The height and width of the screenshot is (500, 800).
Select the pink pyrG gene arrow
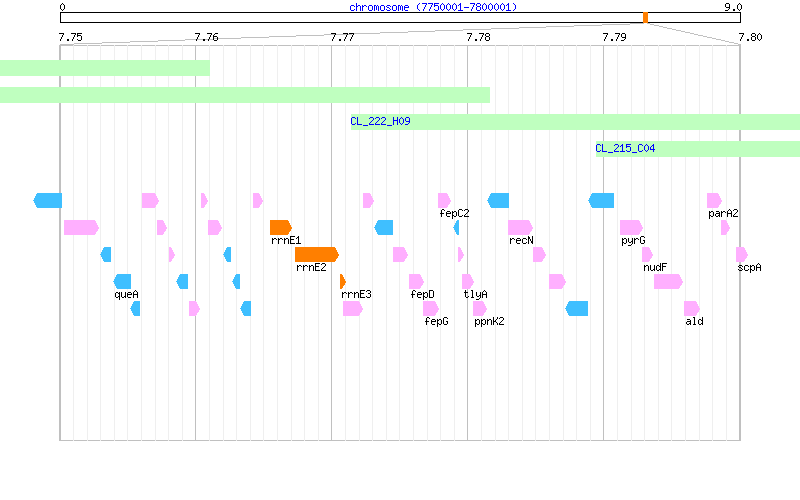pos(631,228)
